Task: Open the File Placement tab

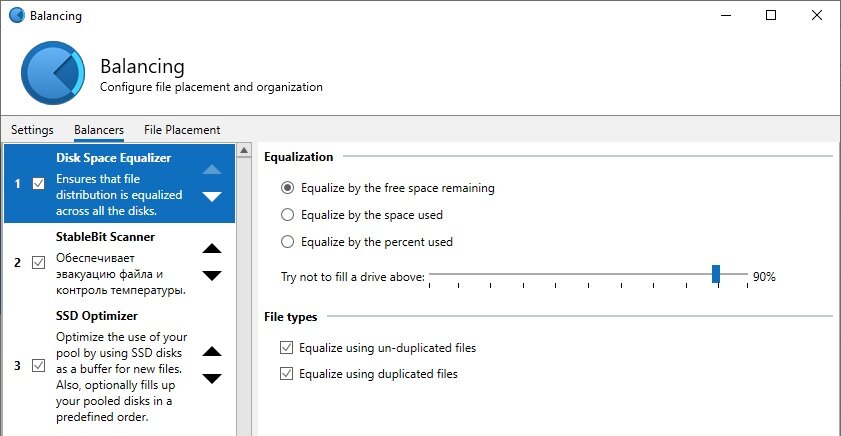Action: tap(182, 130)
